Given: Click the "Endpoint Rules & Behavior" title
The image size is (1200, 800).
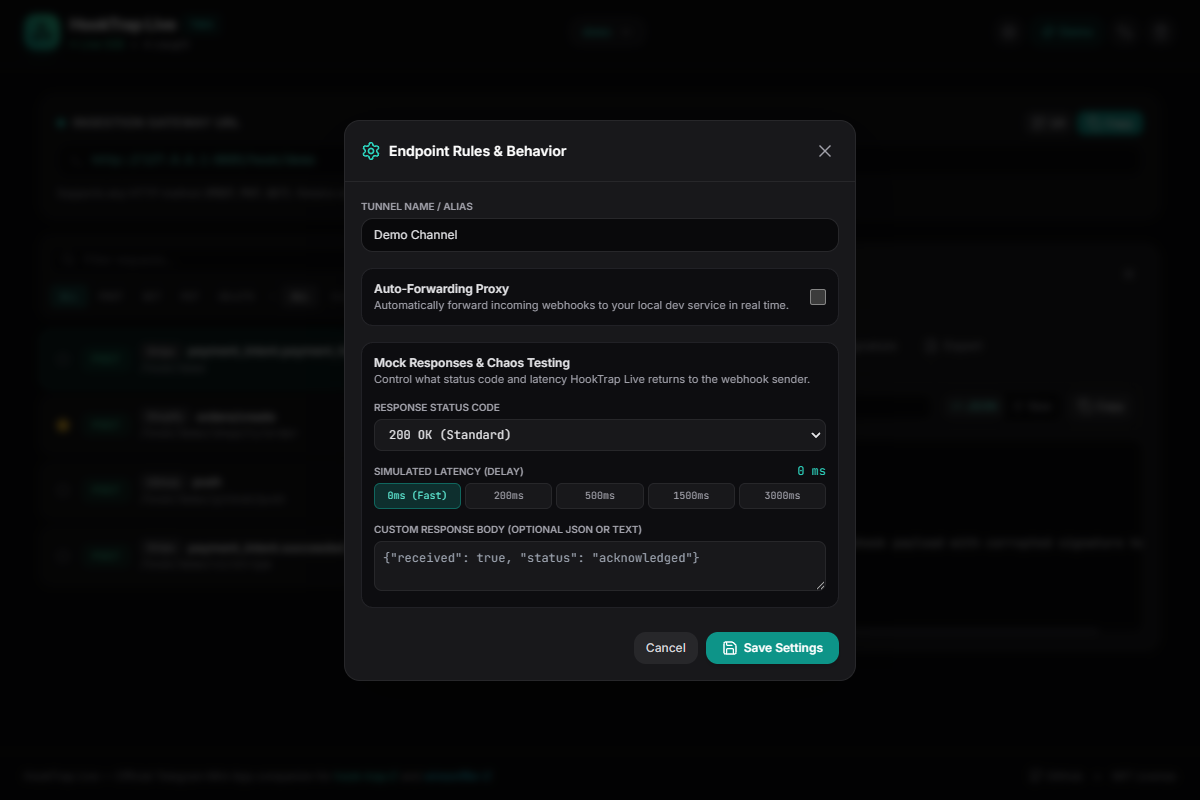Looking at the screenshot, I should point(478,151).
